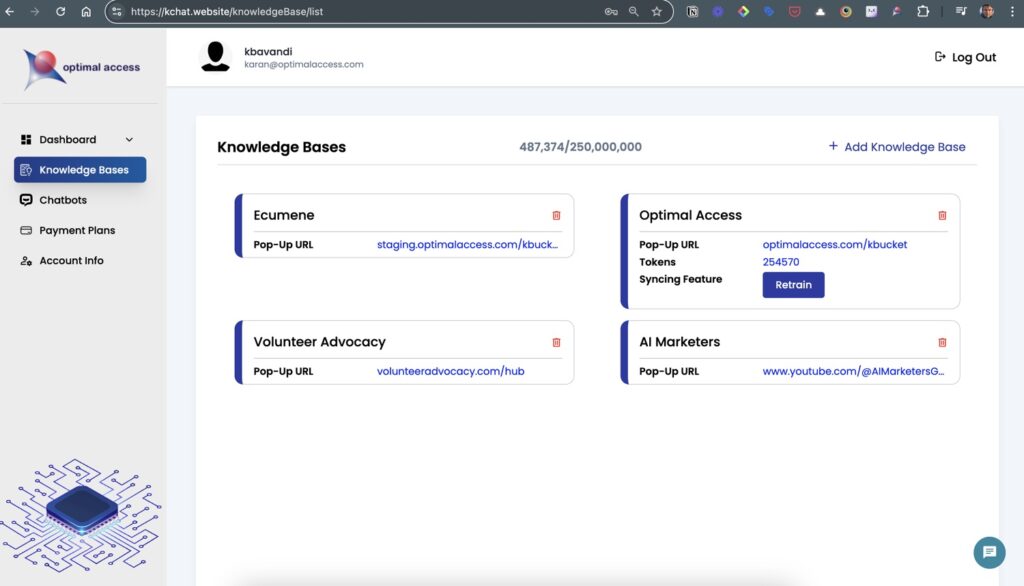The image size is (1024, 586).
Task: Open the media control toolbar icon
Action: tap(961, 11)
